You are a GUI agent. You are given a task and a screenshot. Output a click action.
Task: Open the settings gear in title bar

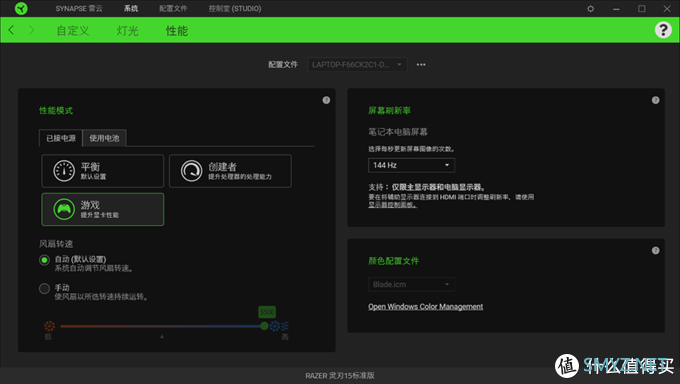[591, 9]
